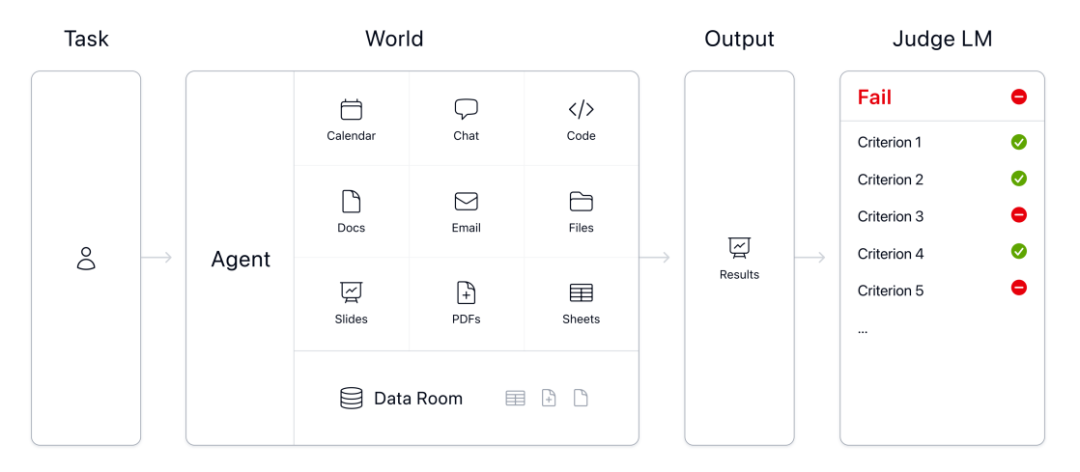This screenshot has width=1080, height=472.
Task: Click the "Criterion 4" text
Action: click(890, 254)
